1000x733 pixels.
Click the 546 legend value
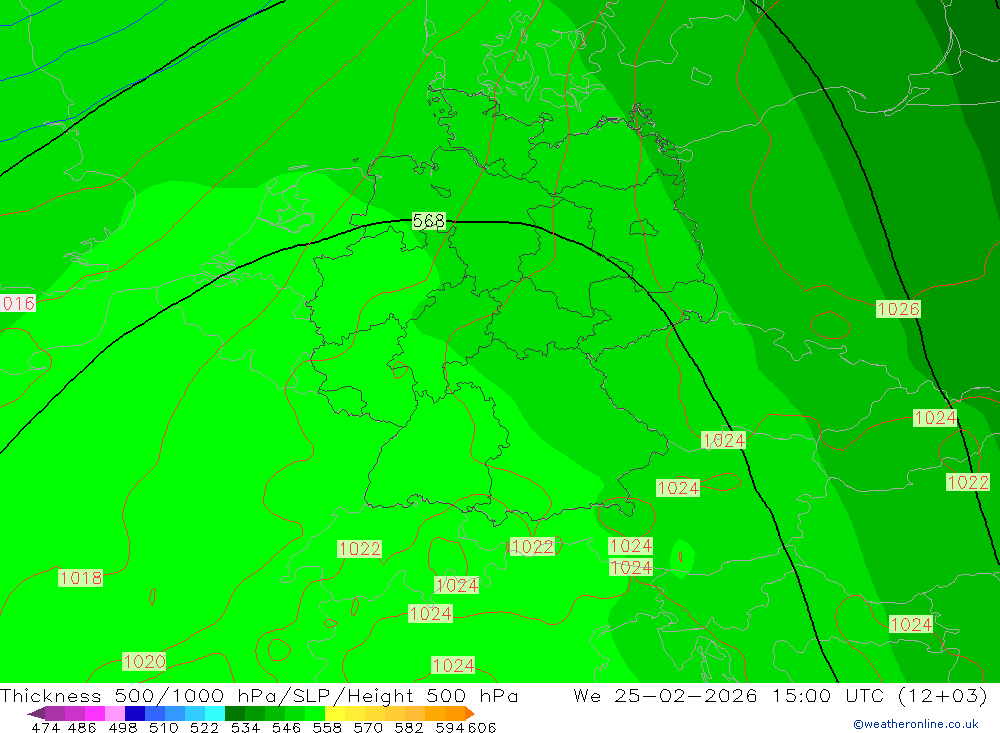click(x=286, y=728)
